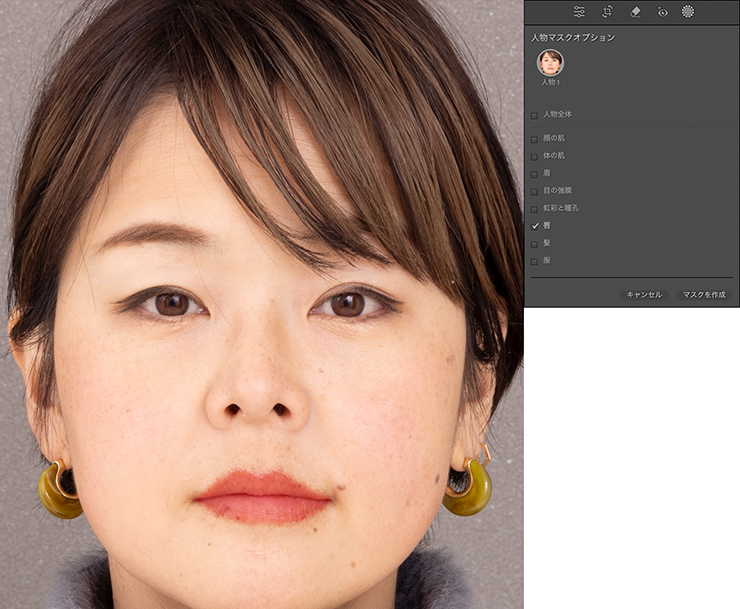Select the Healing eraser tool
The width and height of the screenshot is (740, 609).
pyautogui.click(x=634, y=12)
